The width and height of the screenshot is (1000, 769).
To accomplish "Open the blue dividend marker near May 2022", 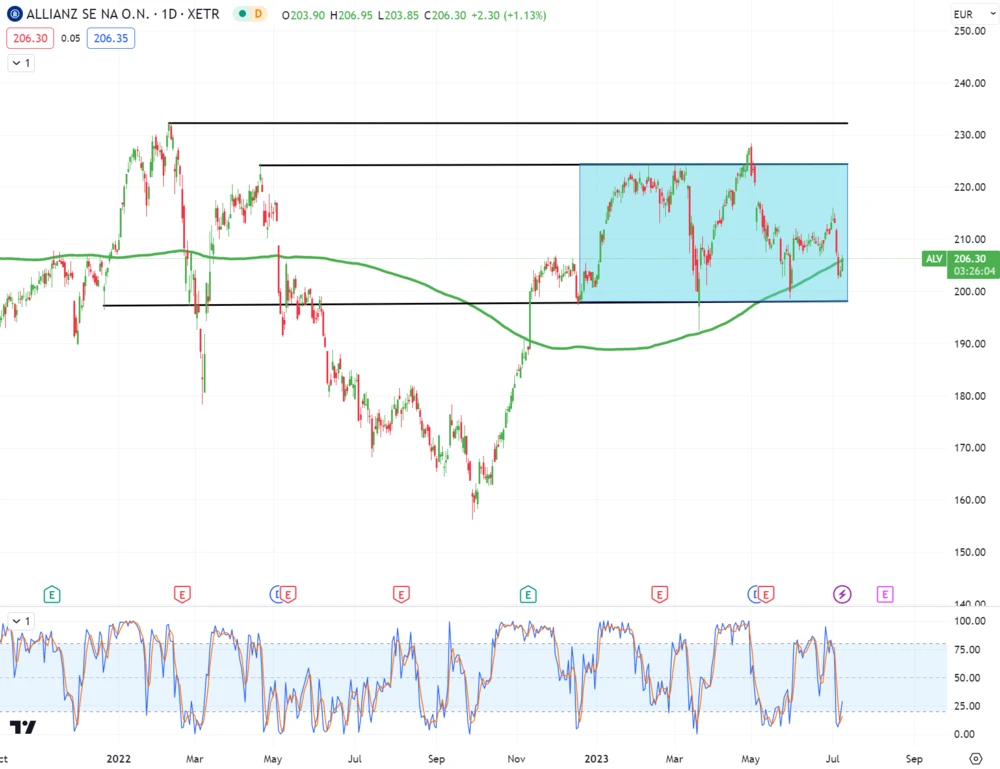I will click(275, 595).
